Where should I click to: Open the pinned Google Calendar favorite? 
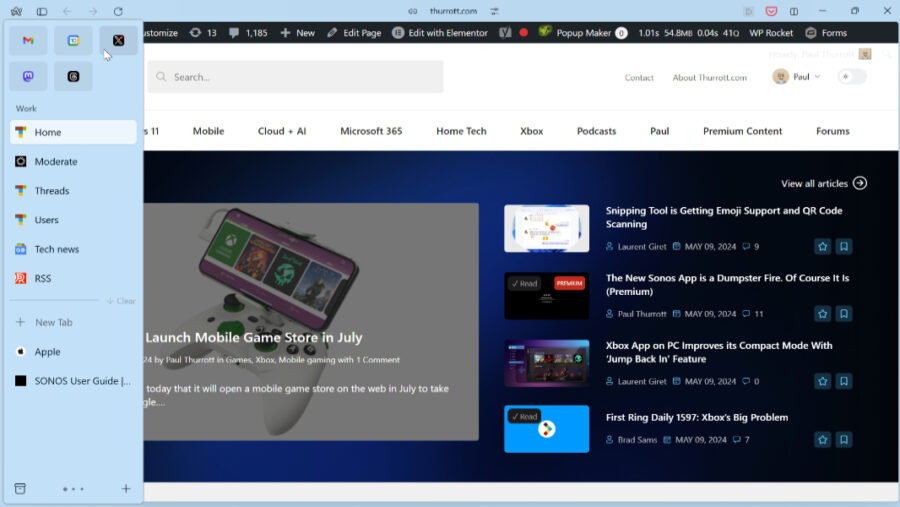[x=73, y=41]
